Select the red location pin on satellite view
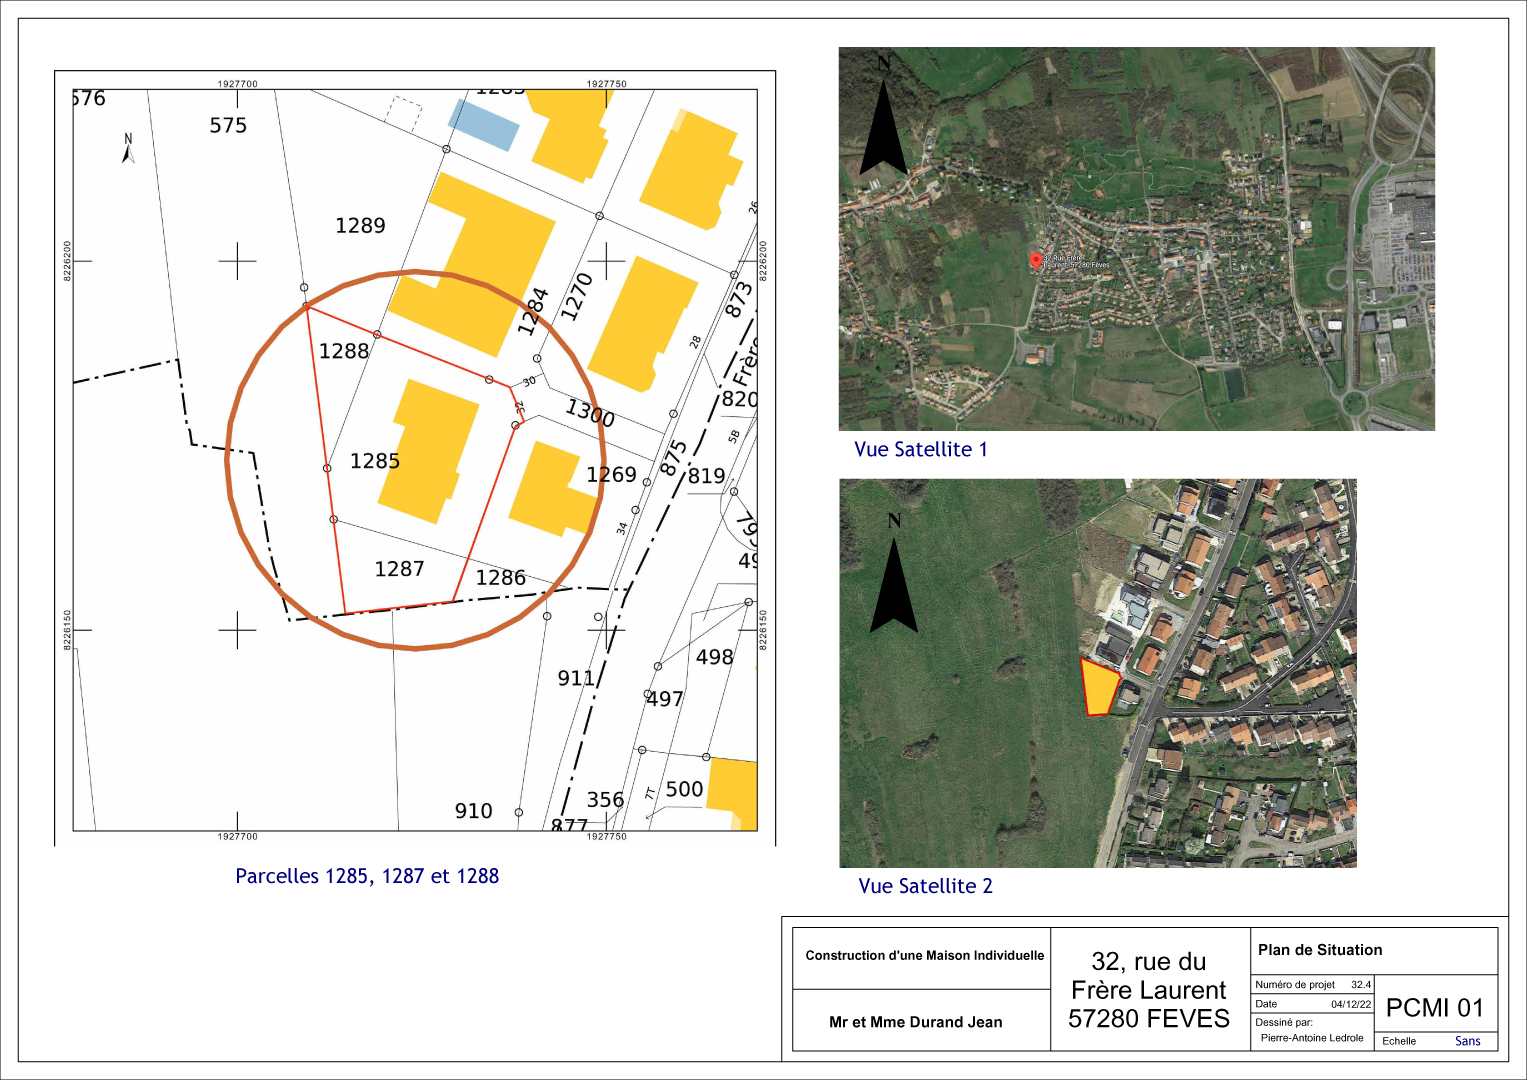1527x1080 pixels. pyautogui.click(x=1035, y=260)
